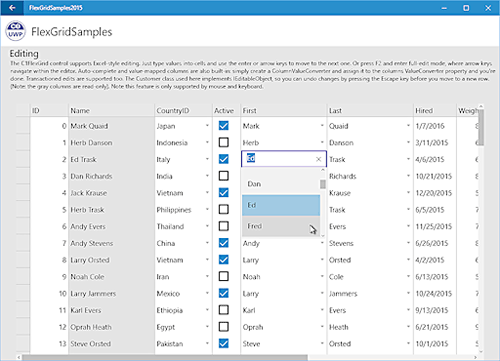Uncheck Active for Larry Jammers
The image size is (500, 361).
tap(223, 293)
